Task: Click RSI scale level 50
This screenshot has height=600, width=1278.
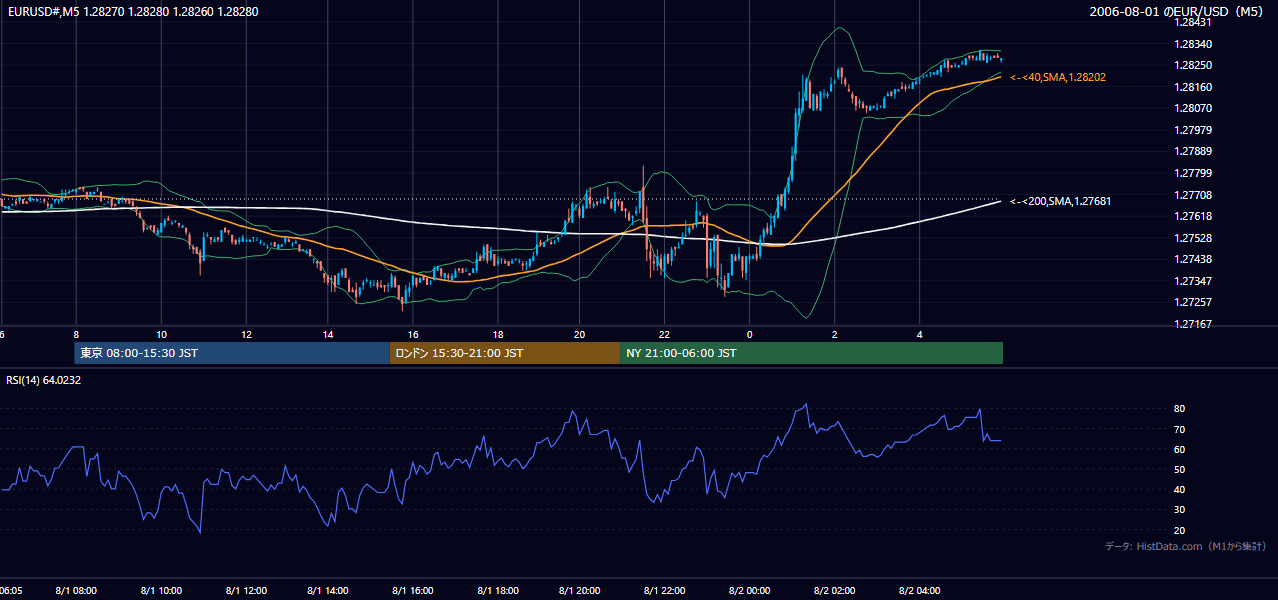Action: pyautogui.click(x=1180, y=469)
